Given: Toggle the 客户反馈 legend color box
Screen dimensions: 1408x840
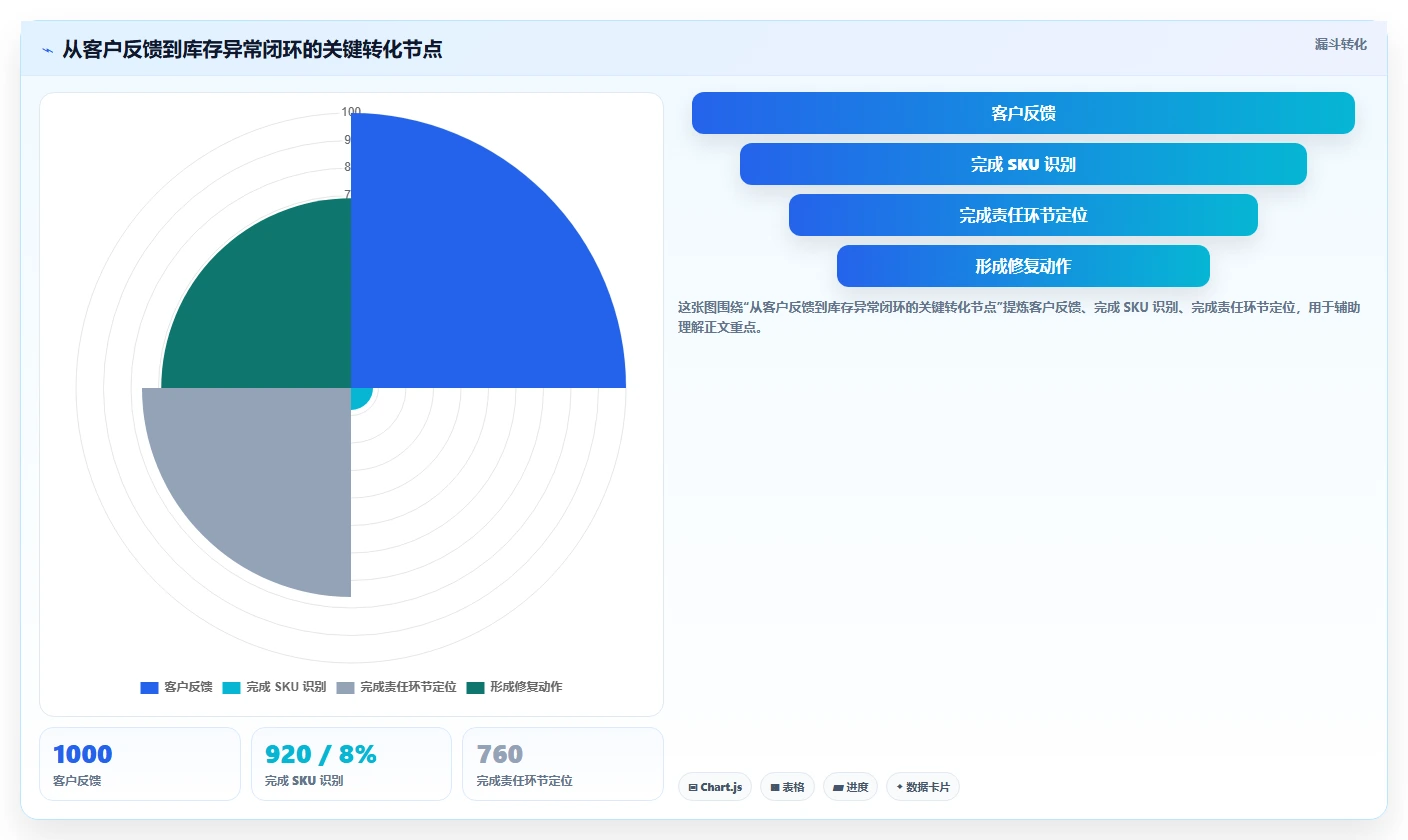Looking at the screenshot, I should pyautogui.click(x=149, y=687).
